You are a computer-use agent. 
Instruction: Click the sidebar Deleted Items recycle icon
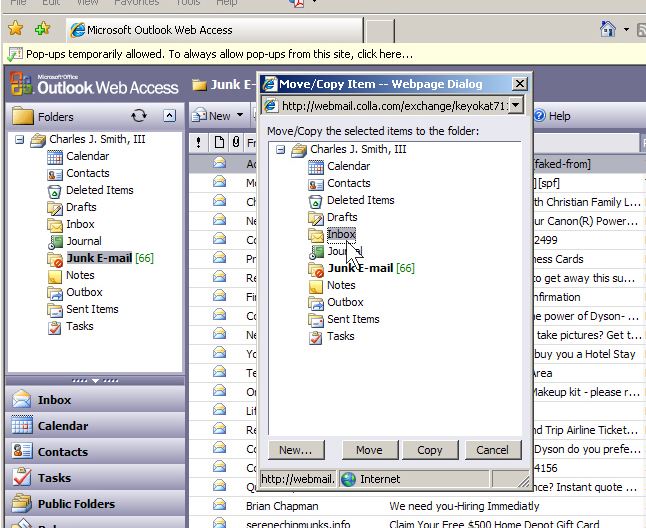point(54,191)
